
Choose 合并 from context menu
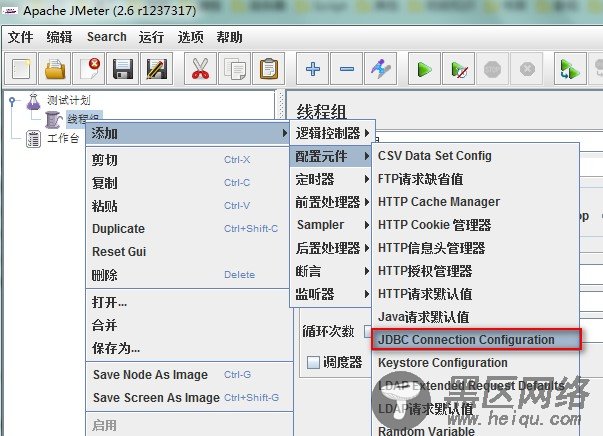(x=187, y=325)
